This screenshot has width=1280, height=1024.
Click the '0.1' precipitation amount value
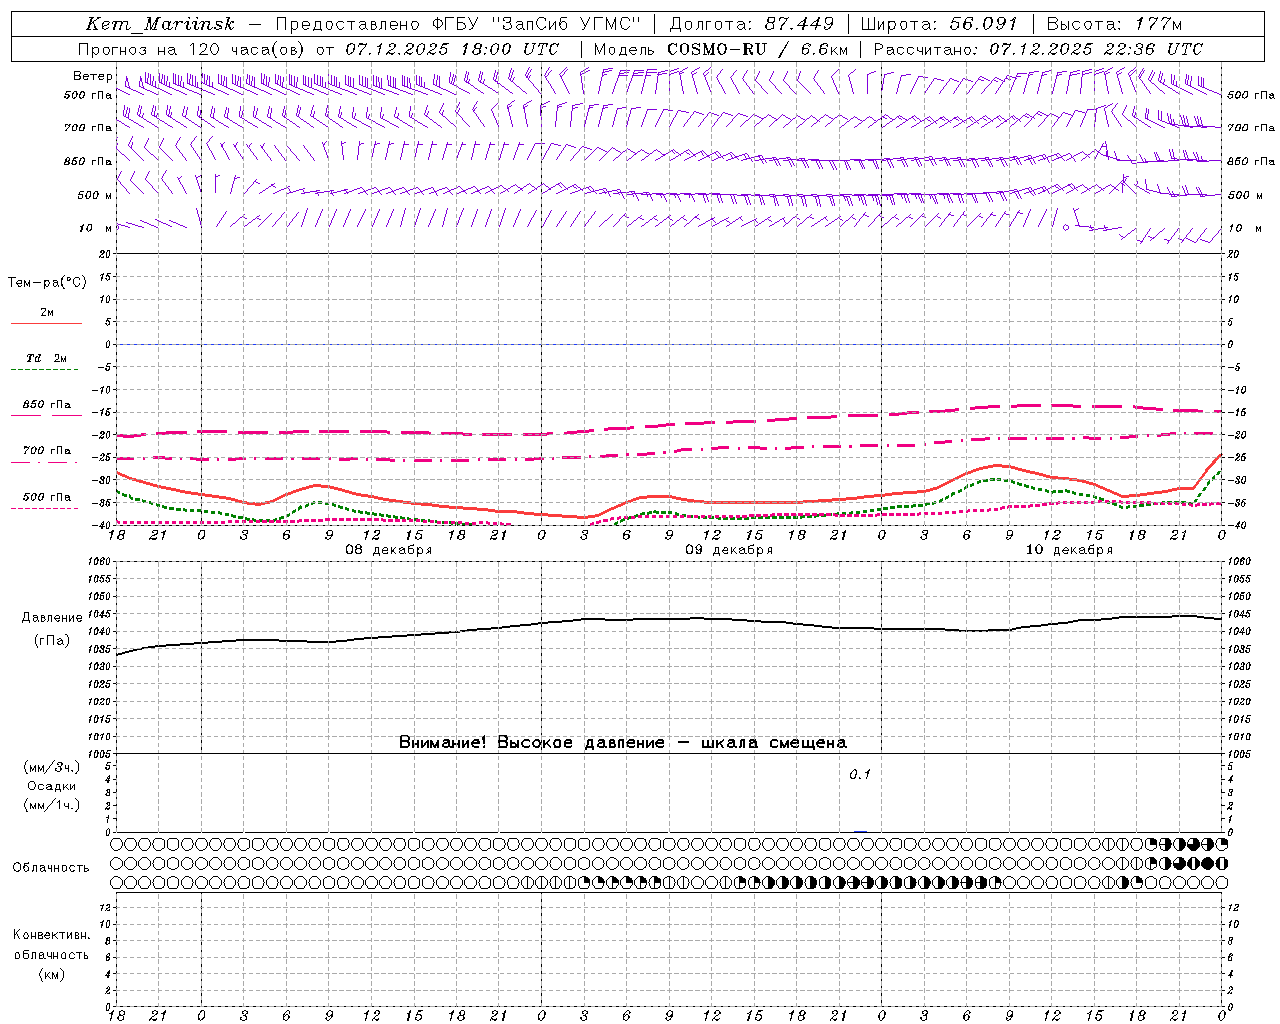click(x=860, y=774)
